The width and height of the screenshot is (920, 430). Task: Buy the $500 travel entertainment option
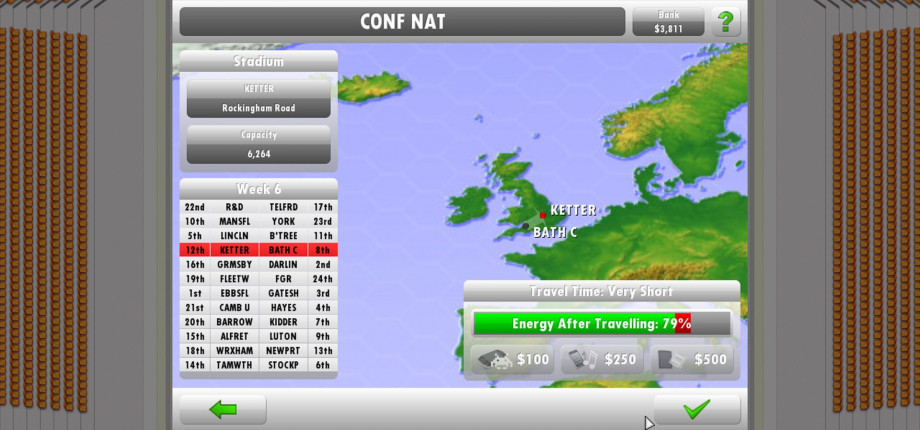692,359
